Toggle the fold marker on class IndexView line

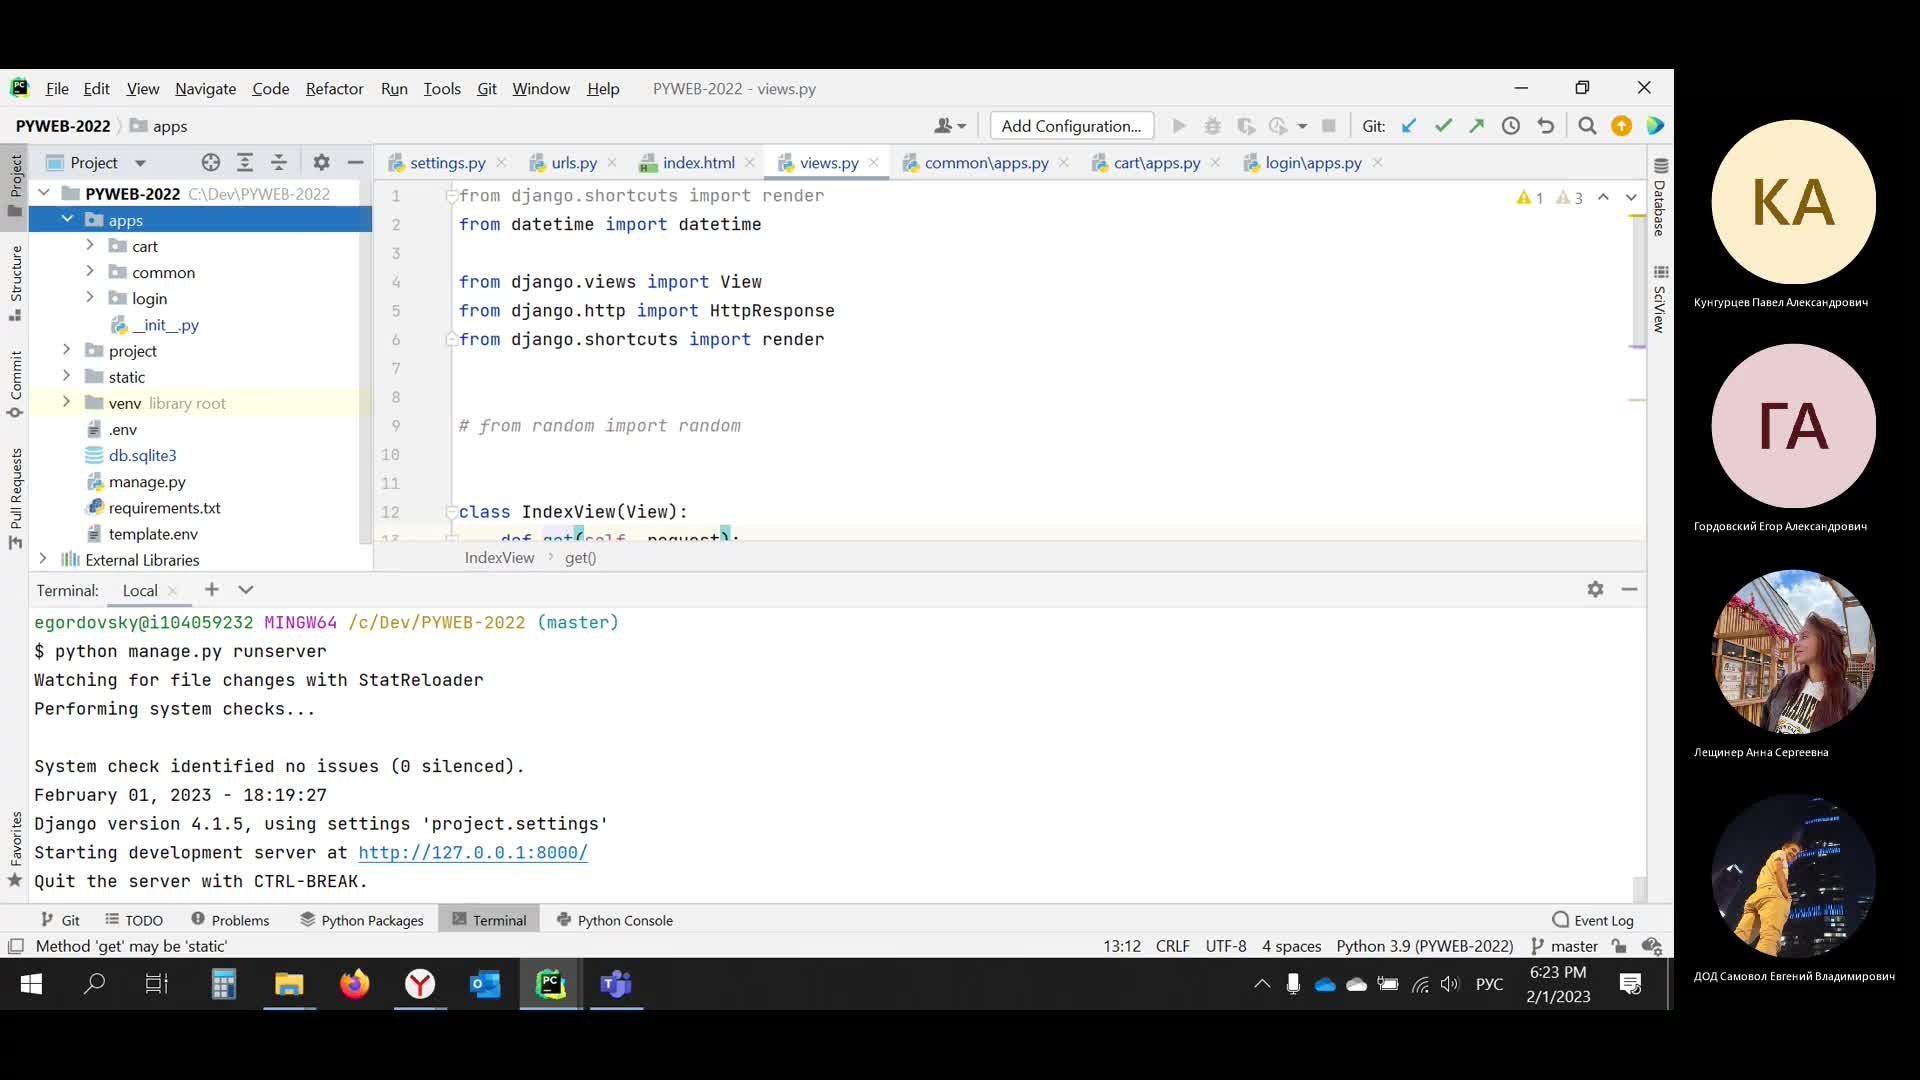451,512
